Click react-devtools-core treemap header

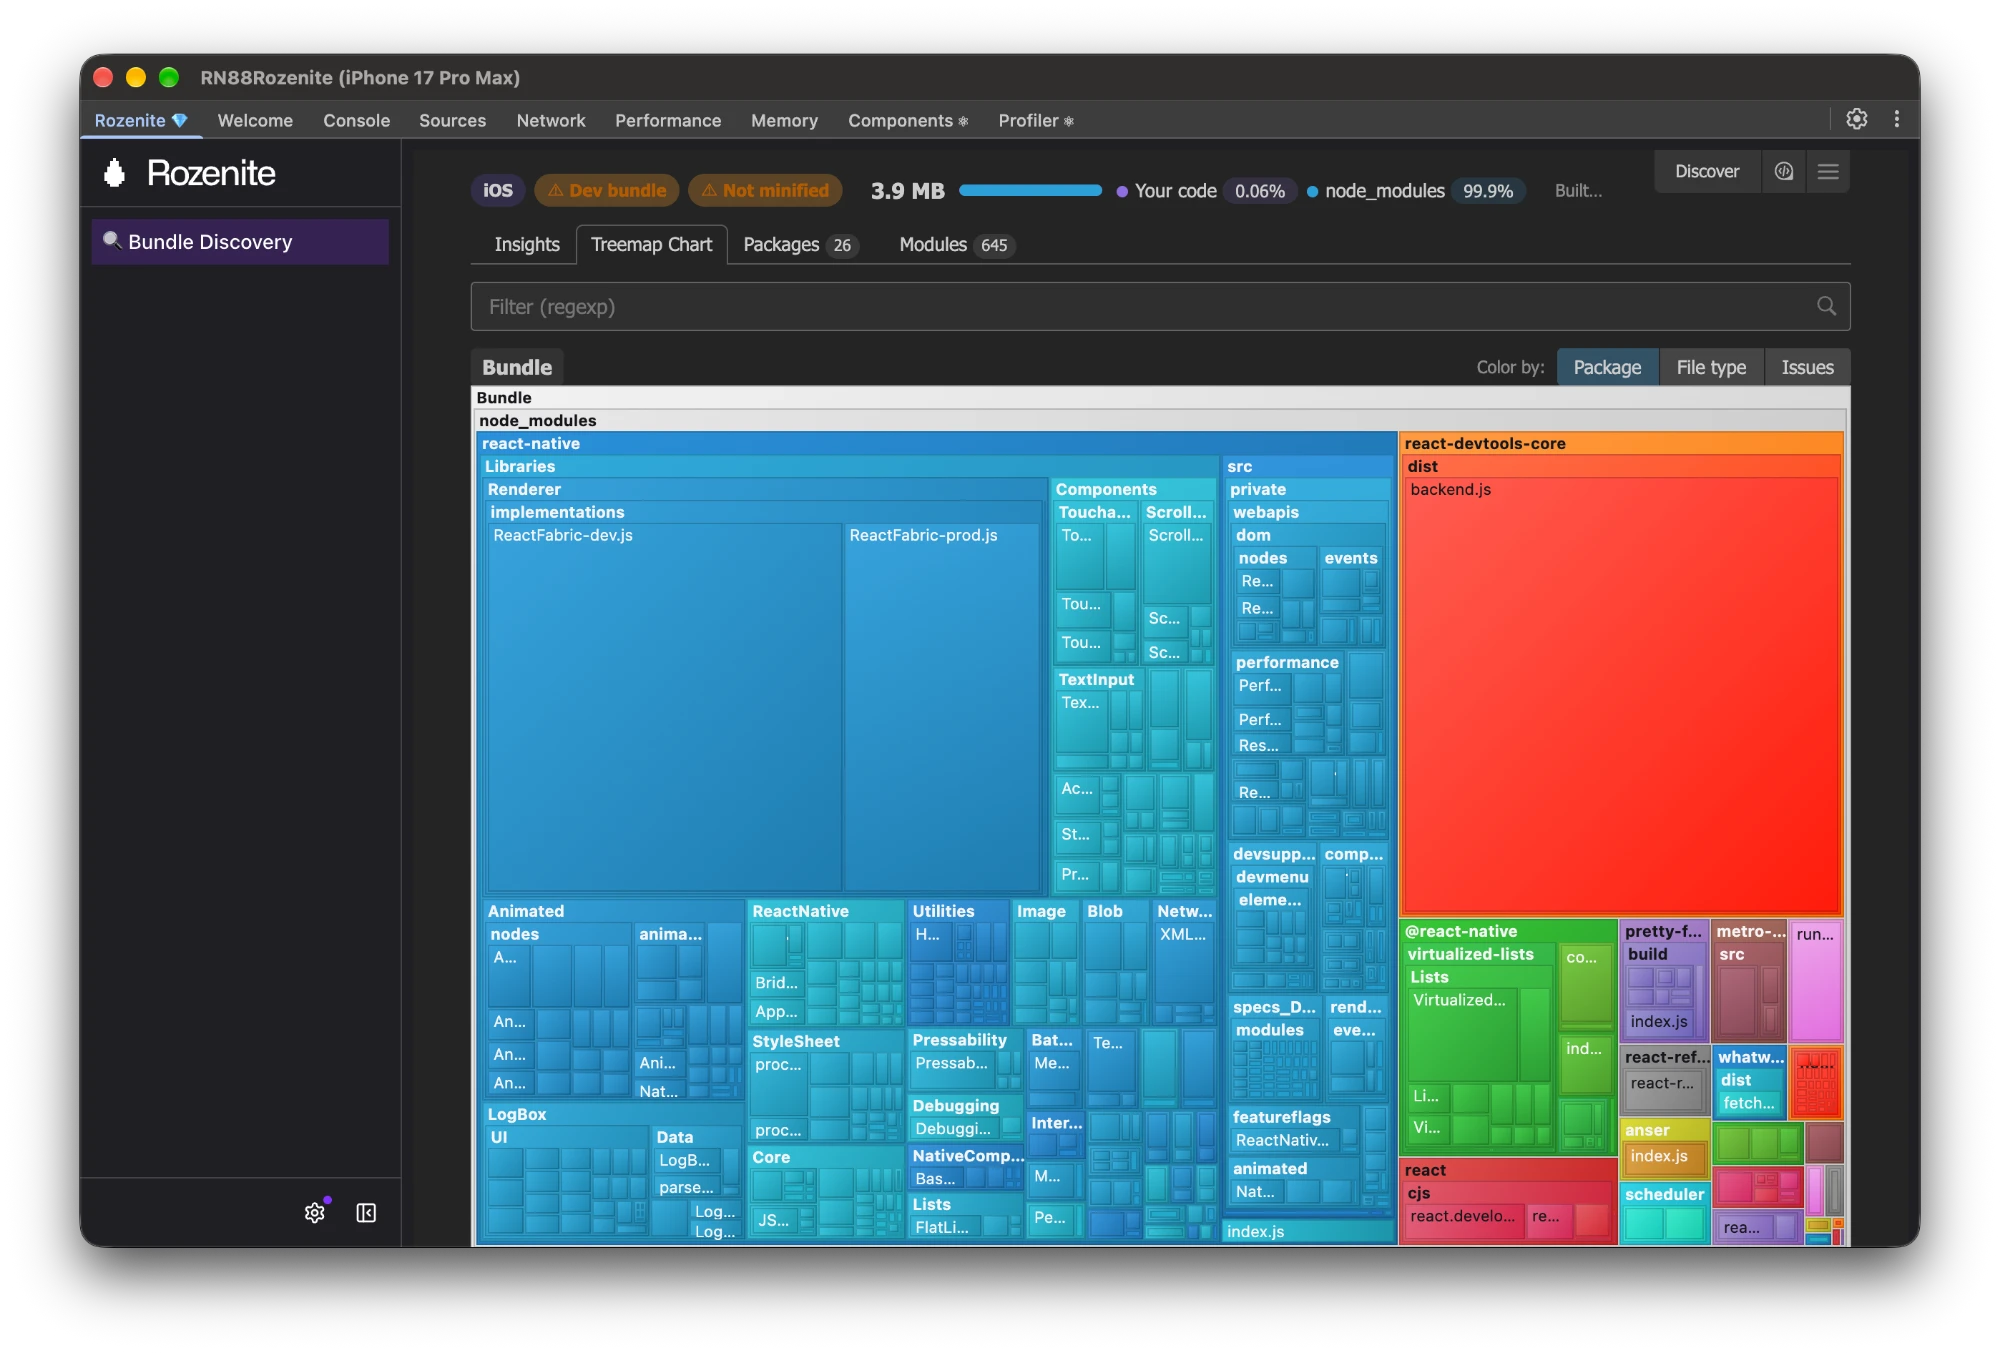pos(1621,443)
